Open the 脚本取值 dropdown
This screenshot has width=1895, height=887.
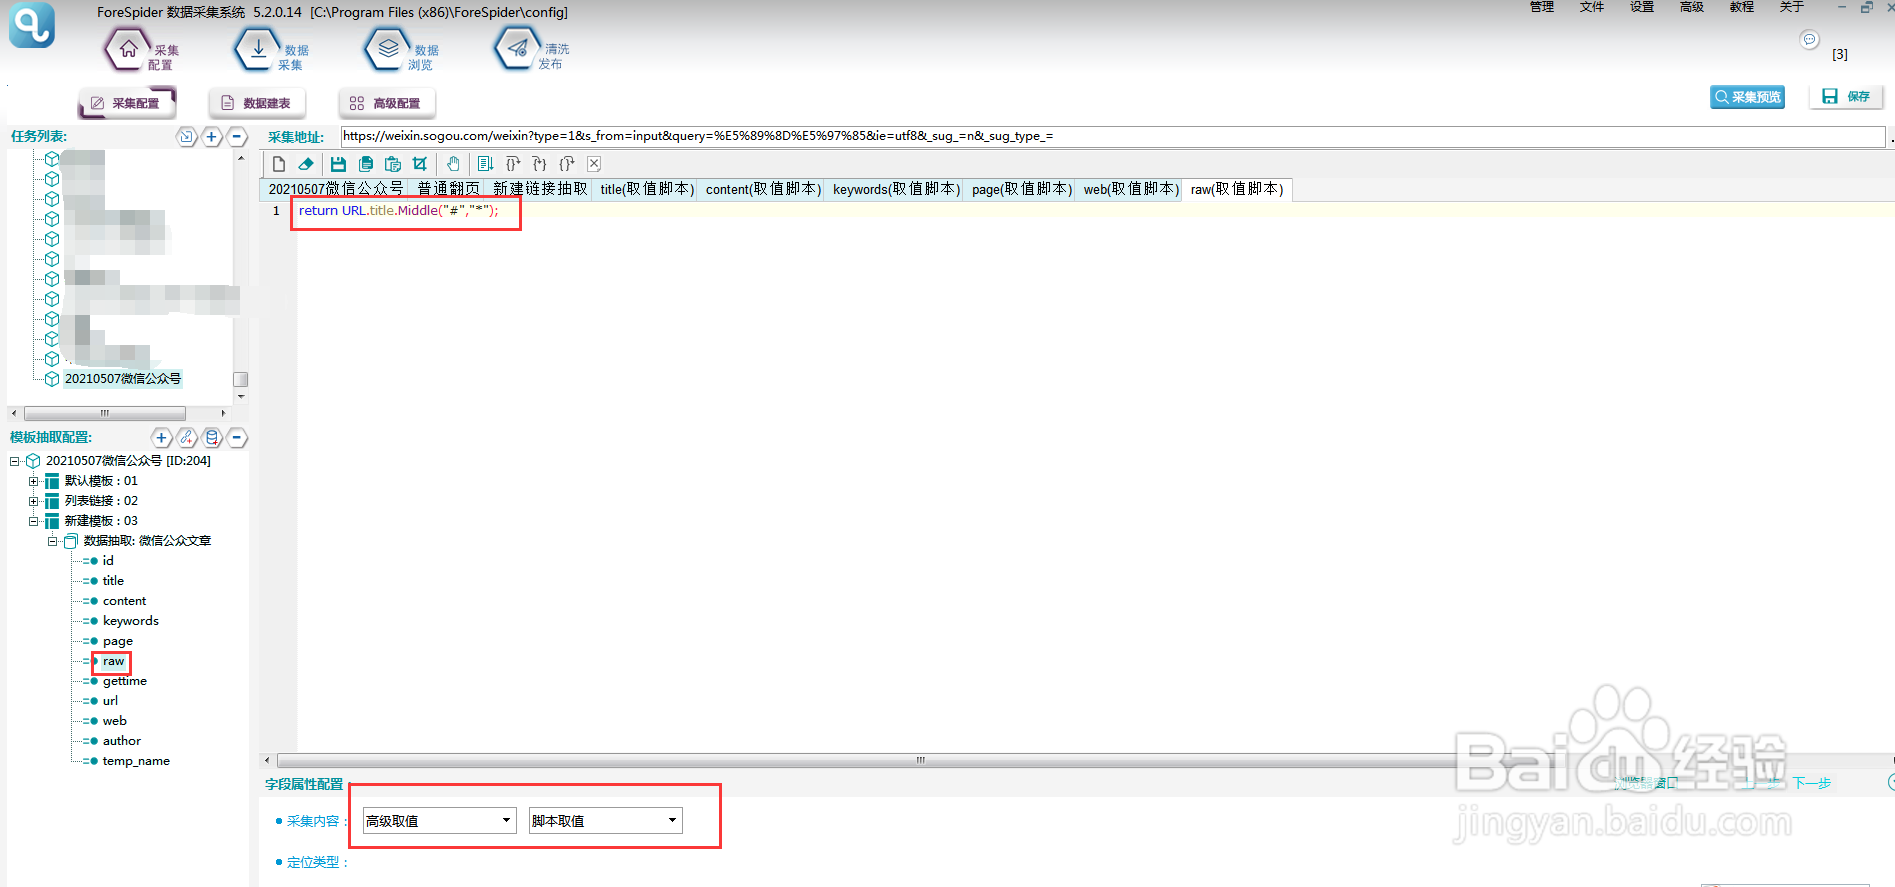[x=606, y=821]
